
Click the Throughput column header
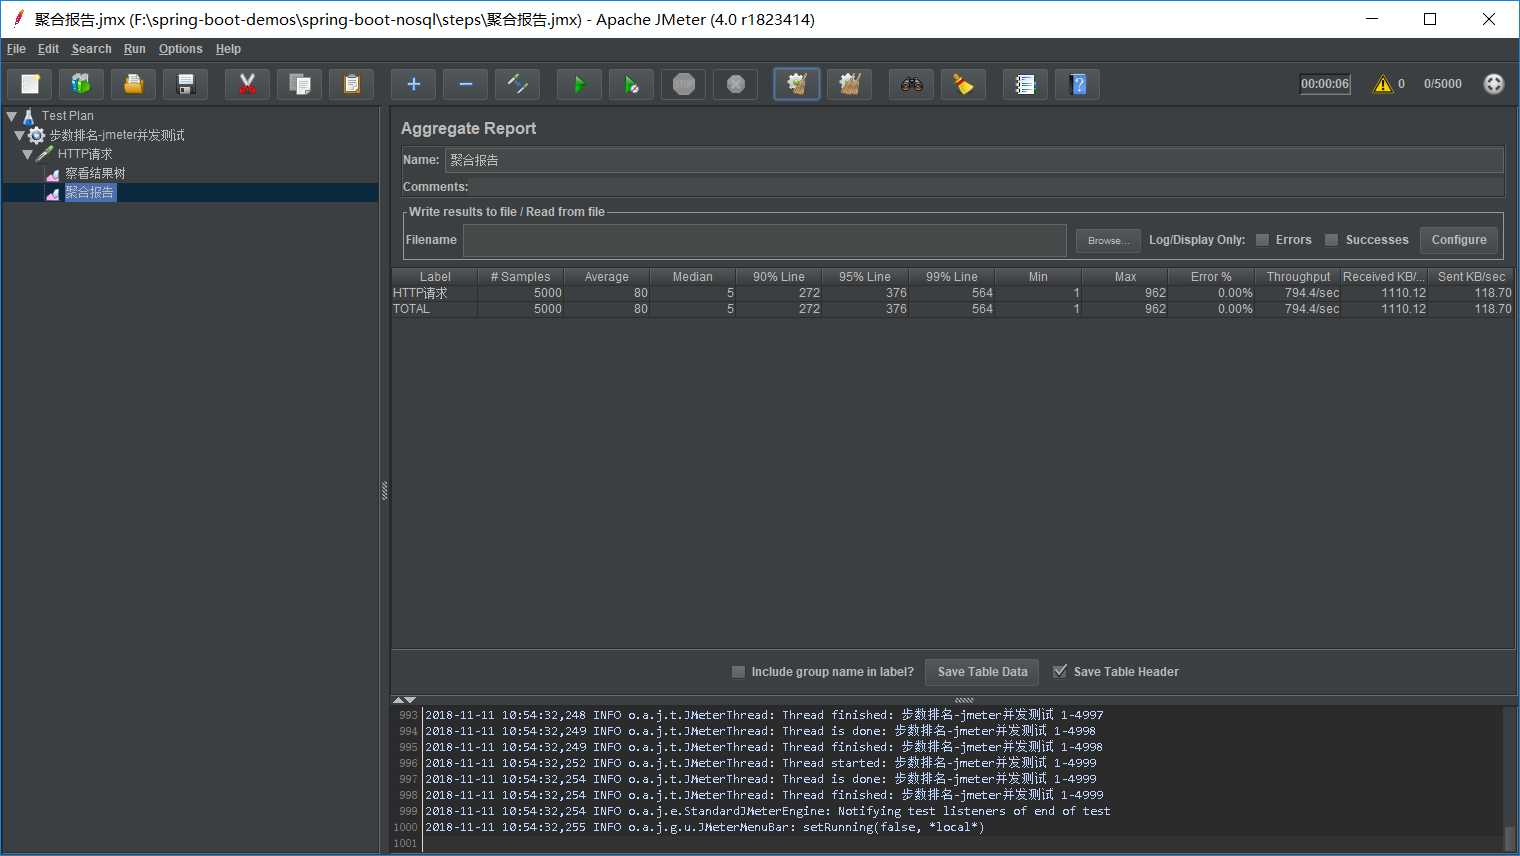click(1298, 277)
